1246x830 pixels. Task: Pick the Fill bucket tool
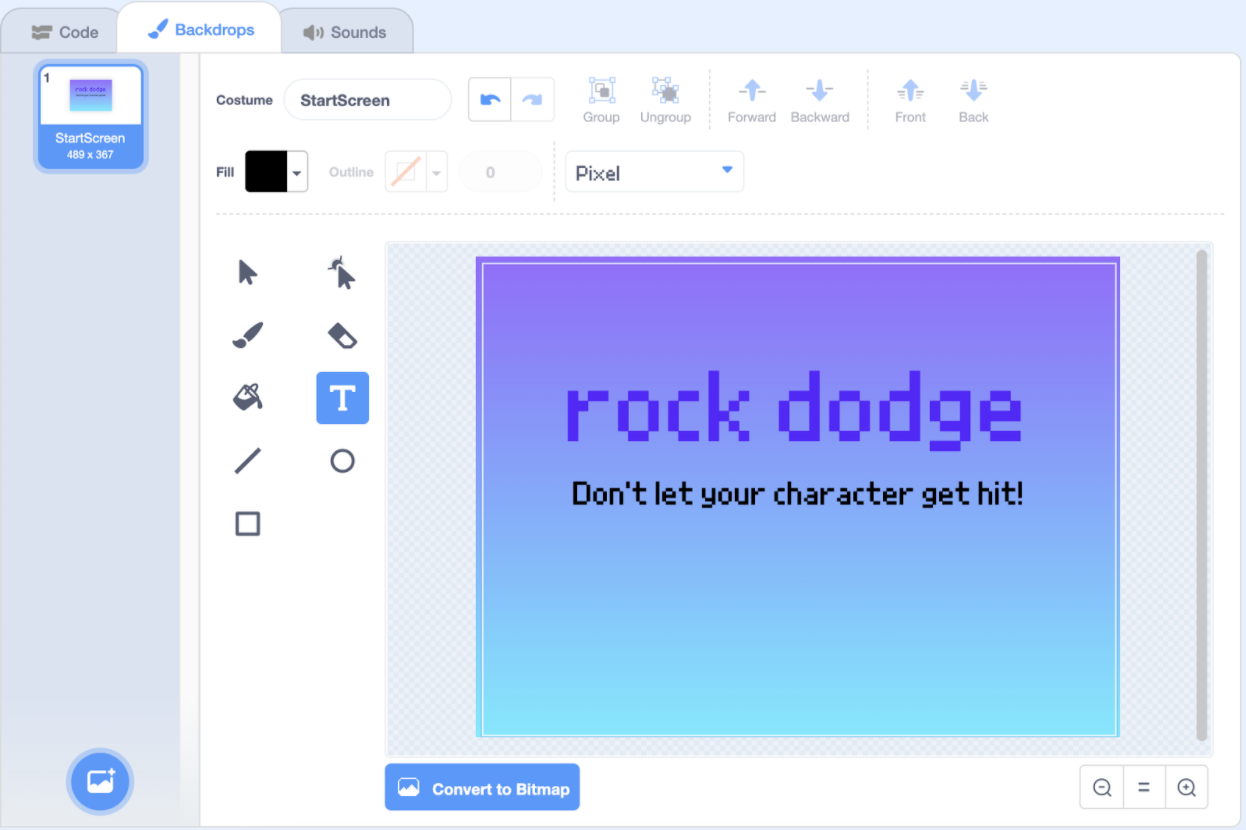[247, 398]
